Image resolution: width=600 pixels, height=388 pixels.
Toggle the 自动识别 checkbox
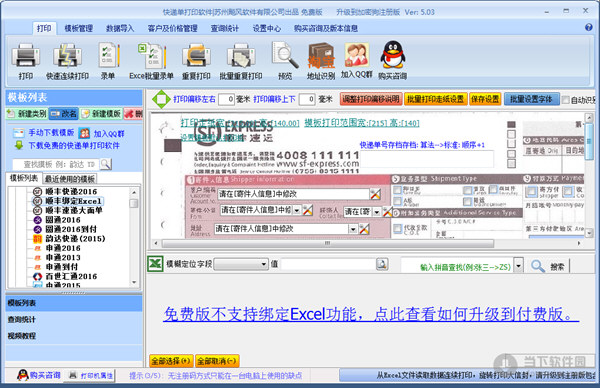566,100
